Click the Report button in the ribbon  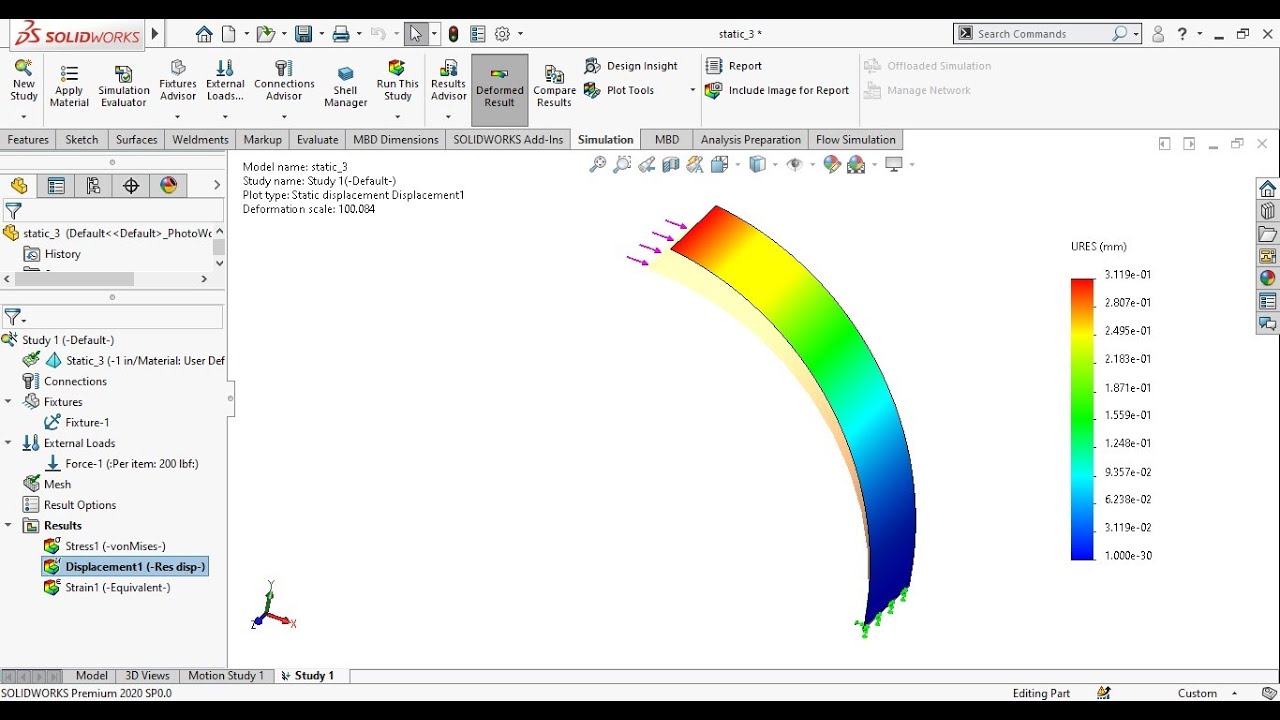click(x=734, y=66)
